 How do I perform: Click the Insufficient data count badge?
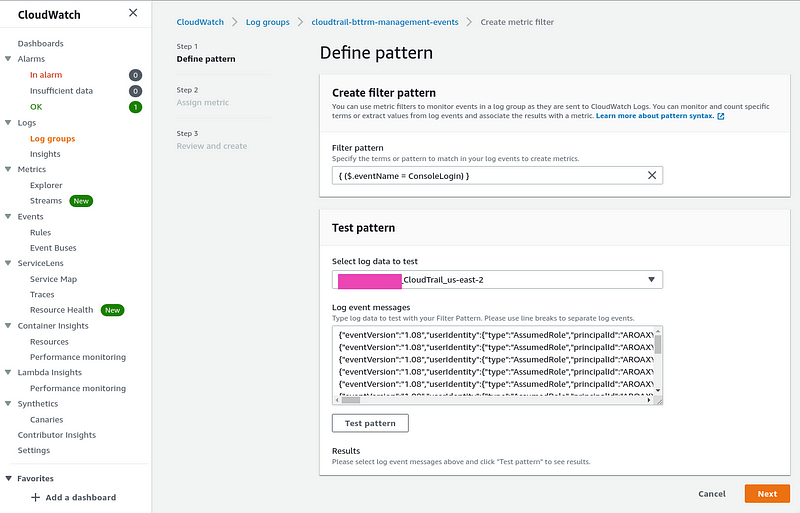(135, 91)
